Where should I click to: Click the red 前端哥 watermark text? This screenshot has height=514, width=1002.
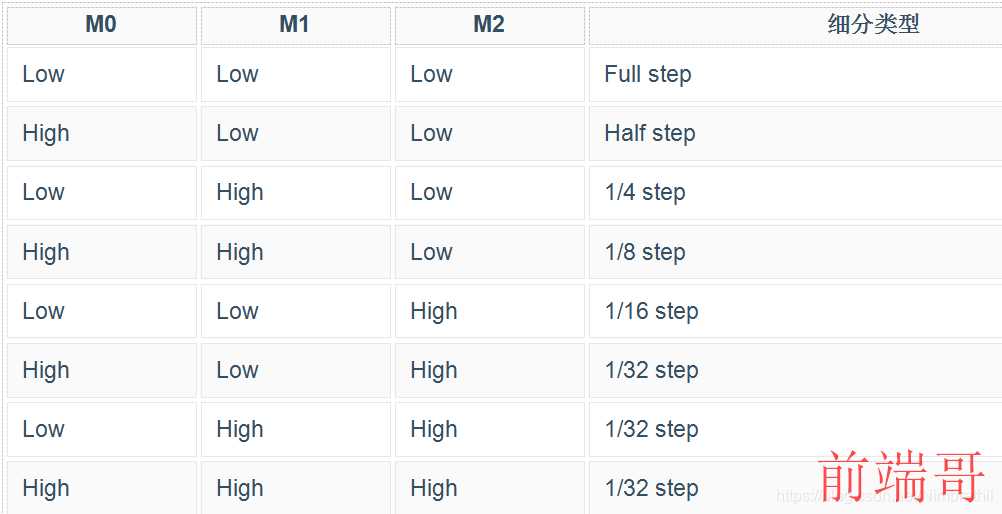pyautogui.click(x=902, y=476)
